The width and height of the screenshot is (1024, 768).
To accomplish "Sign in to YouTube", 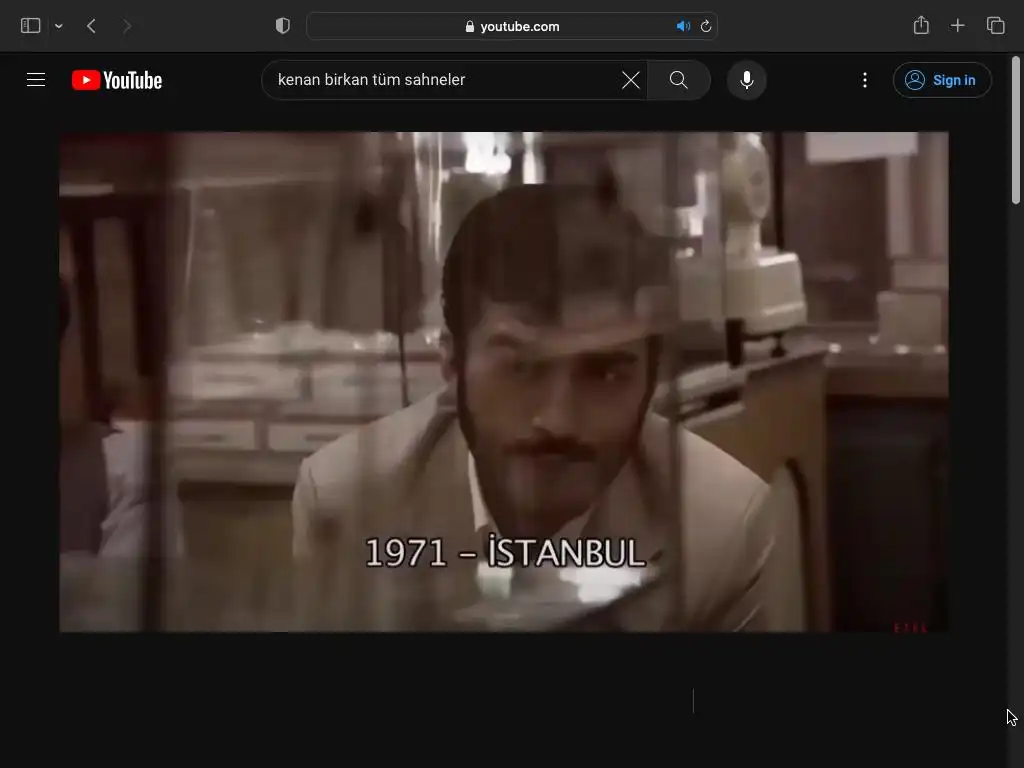I will tap(942, 80).
